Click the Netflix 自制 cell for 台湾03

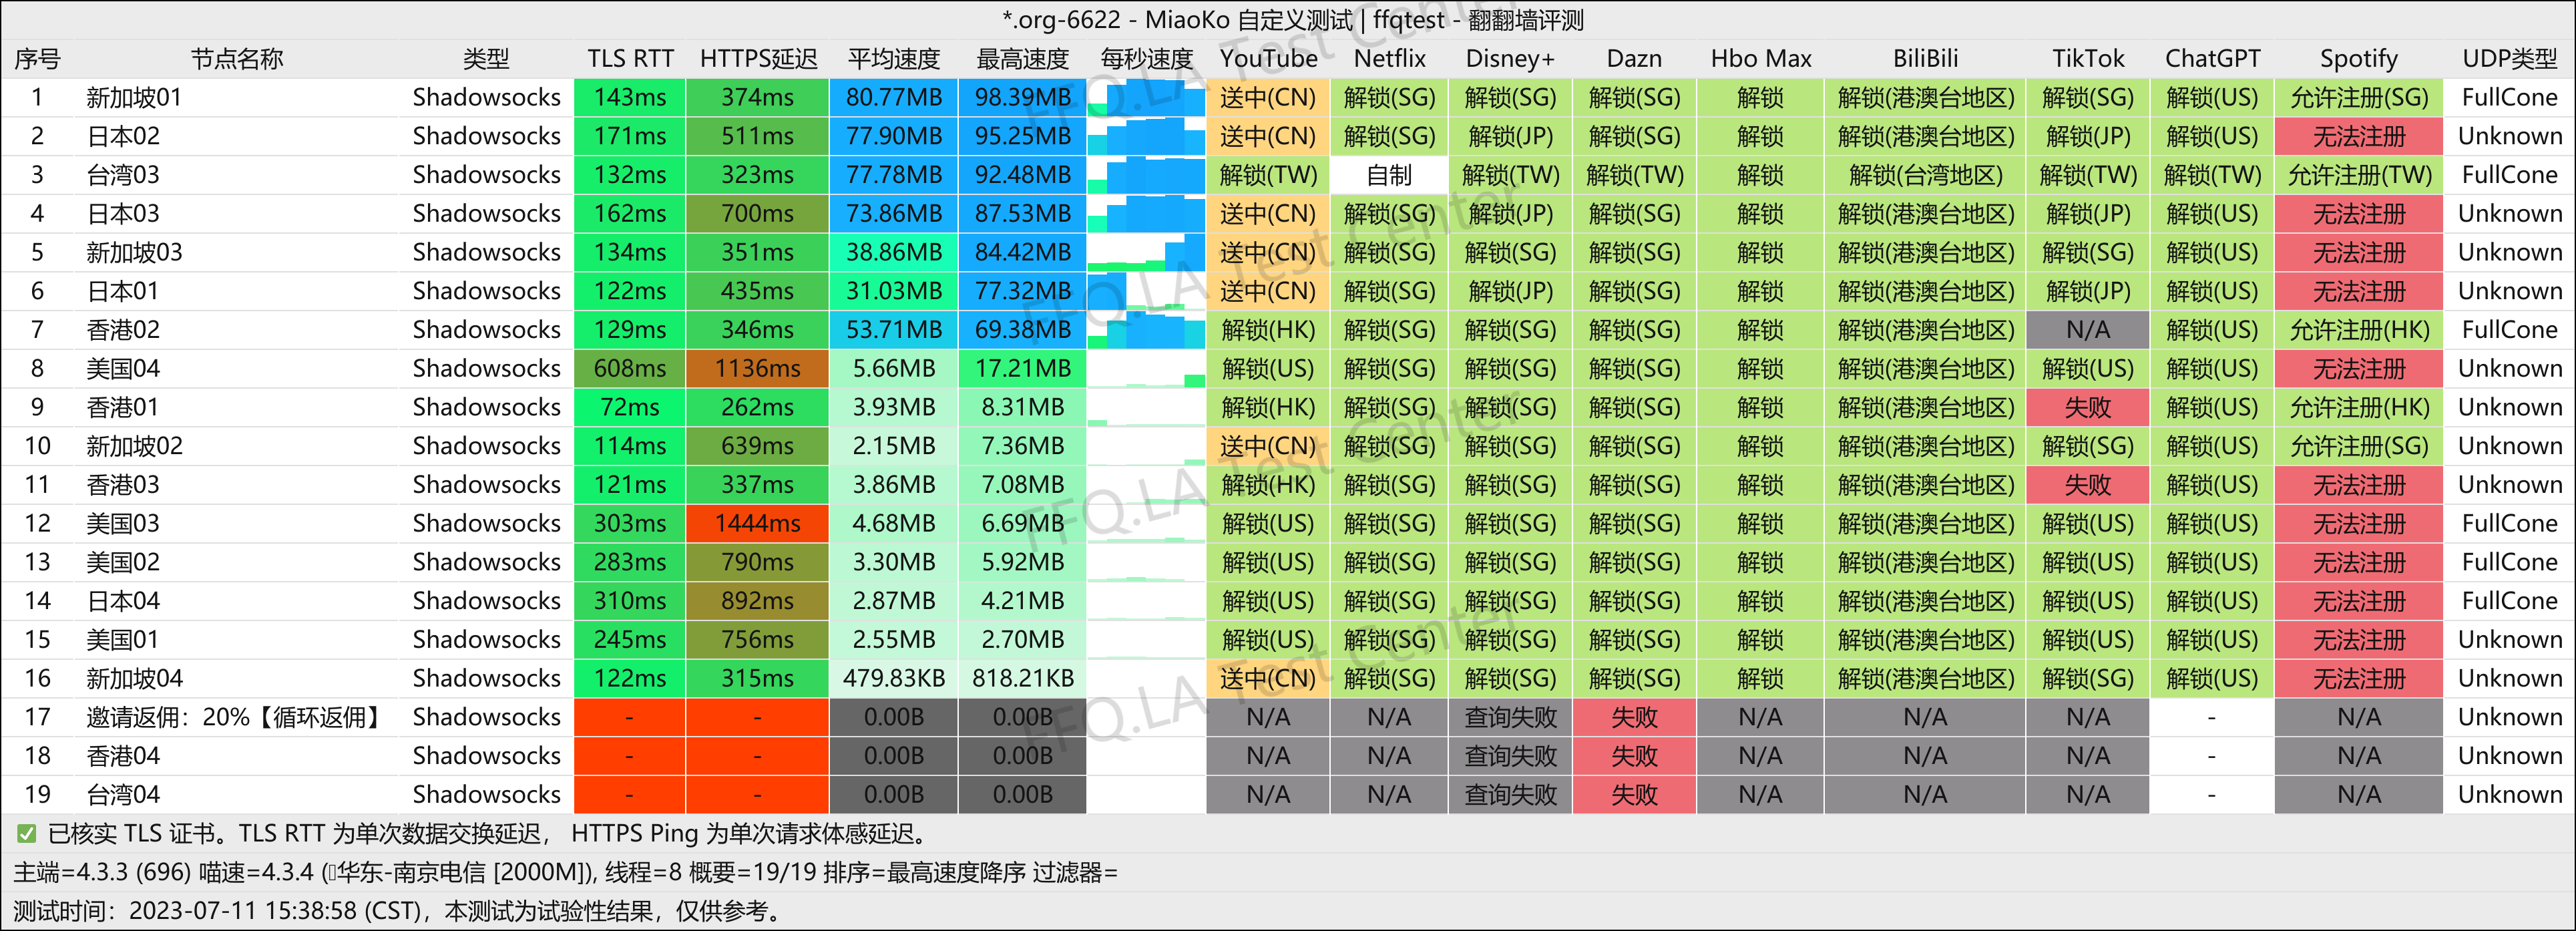[x=1389, y=175]
